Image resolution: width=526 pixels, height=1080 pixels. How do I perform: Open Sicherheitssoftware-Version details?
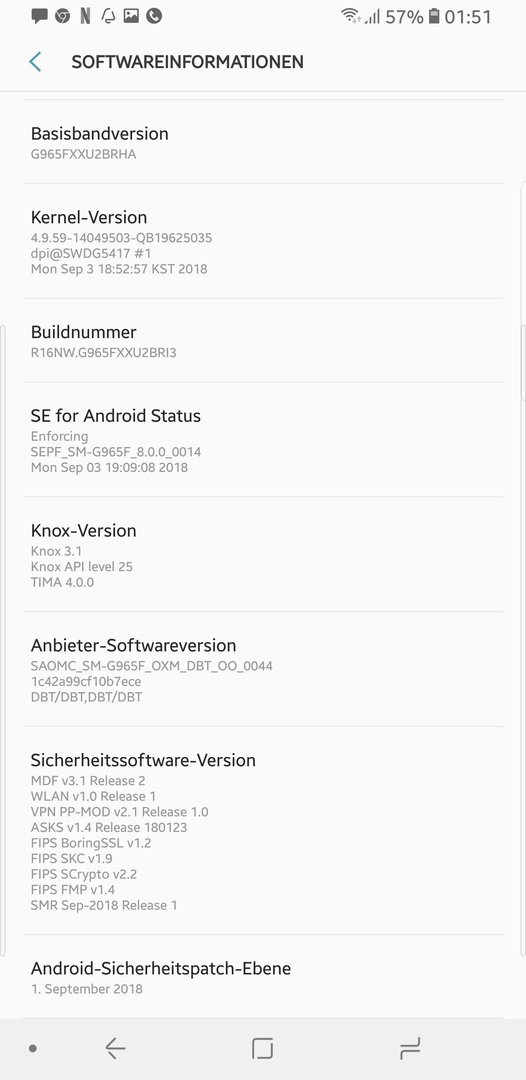point(263,831)
